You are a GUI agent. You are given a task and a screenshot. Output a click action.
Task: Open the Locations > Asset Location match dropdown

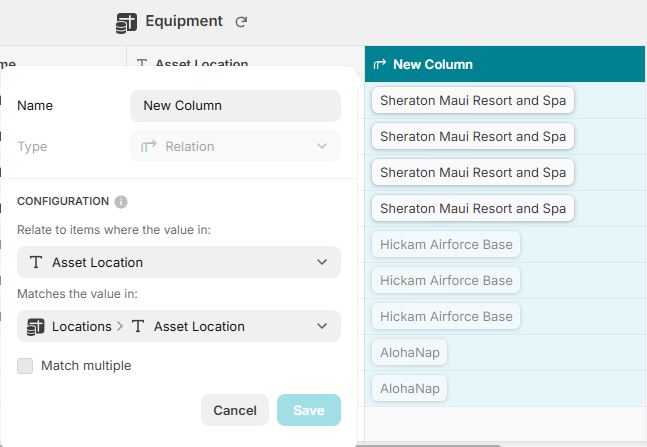[x=179, y=326]
